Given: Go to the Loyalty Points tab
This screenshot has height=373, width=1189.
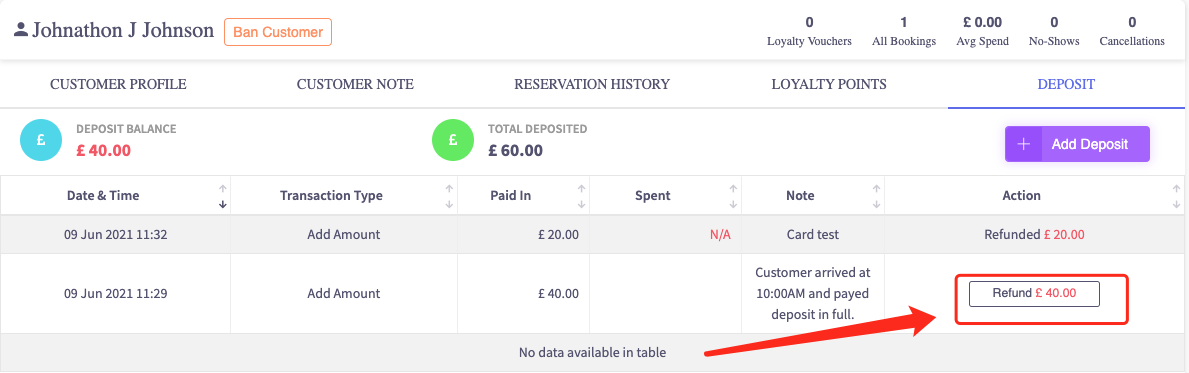Looking at the screenshot, I should coord(829,84).
